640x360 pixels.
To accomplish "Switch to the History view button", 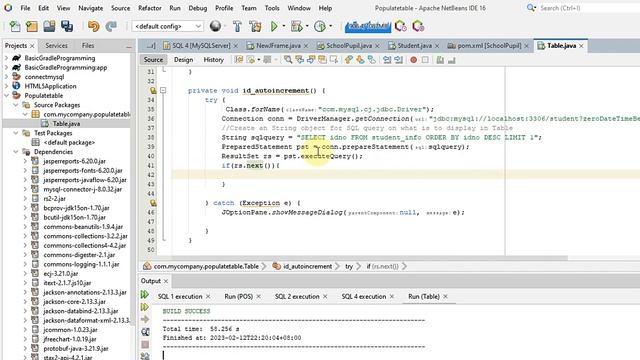I will click(213, 60).
